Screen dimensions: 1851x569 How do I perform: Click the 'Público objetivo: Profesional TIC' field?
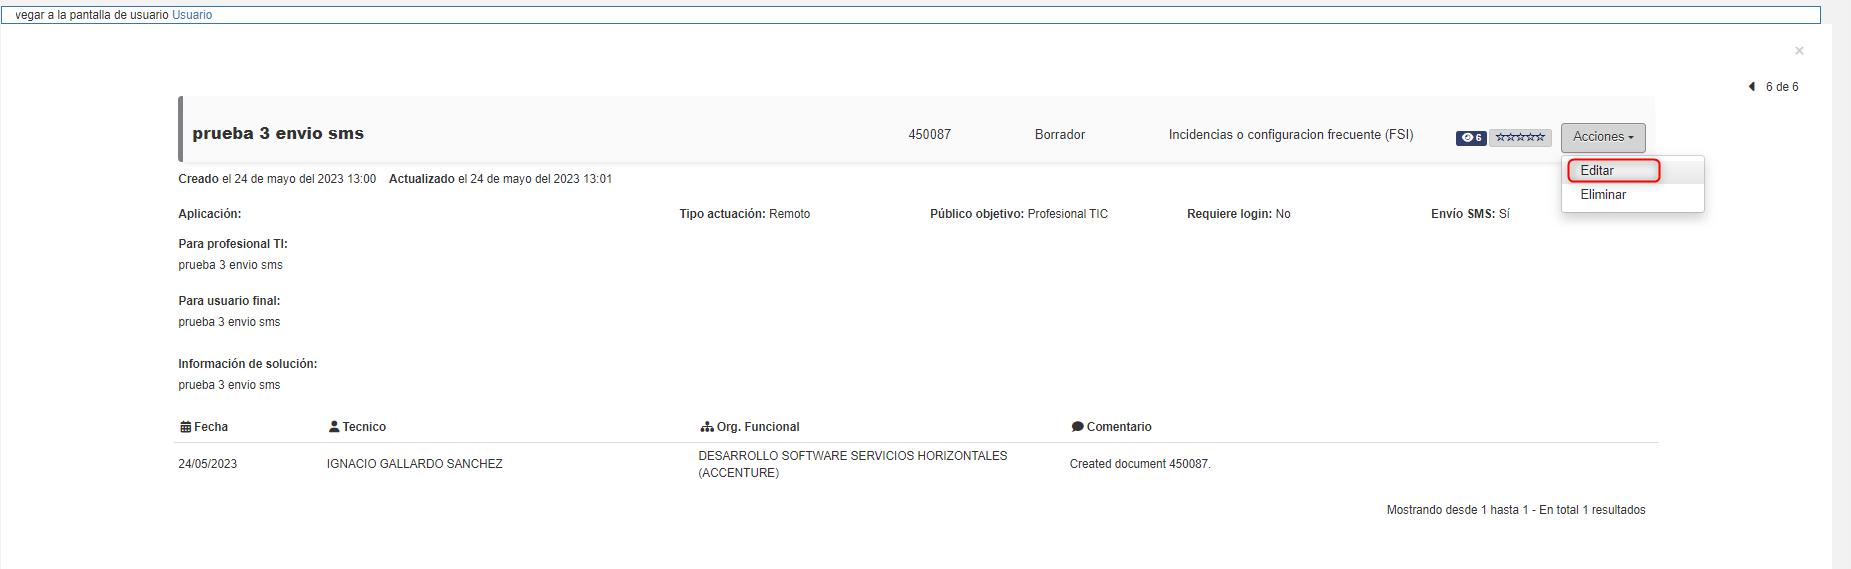coord(1019,214)
